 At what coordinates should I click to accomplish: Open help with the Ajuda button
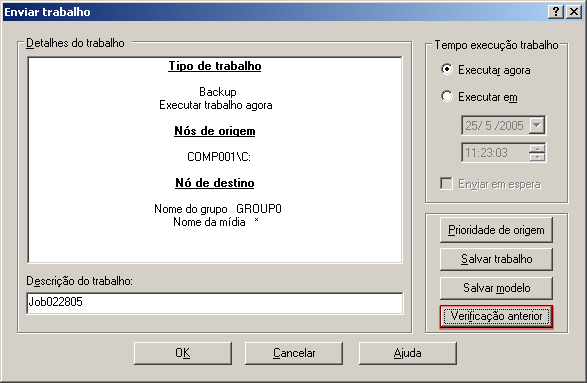pos(408,353)
